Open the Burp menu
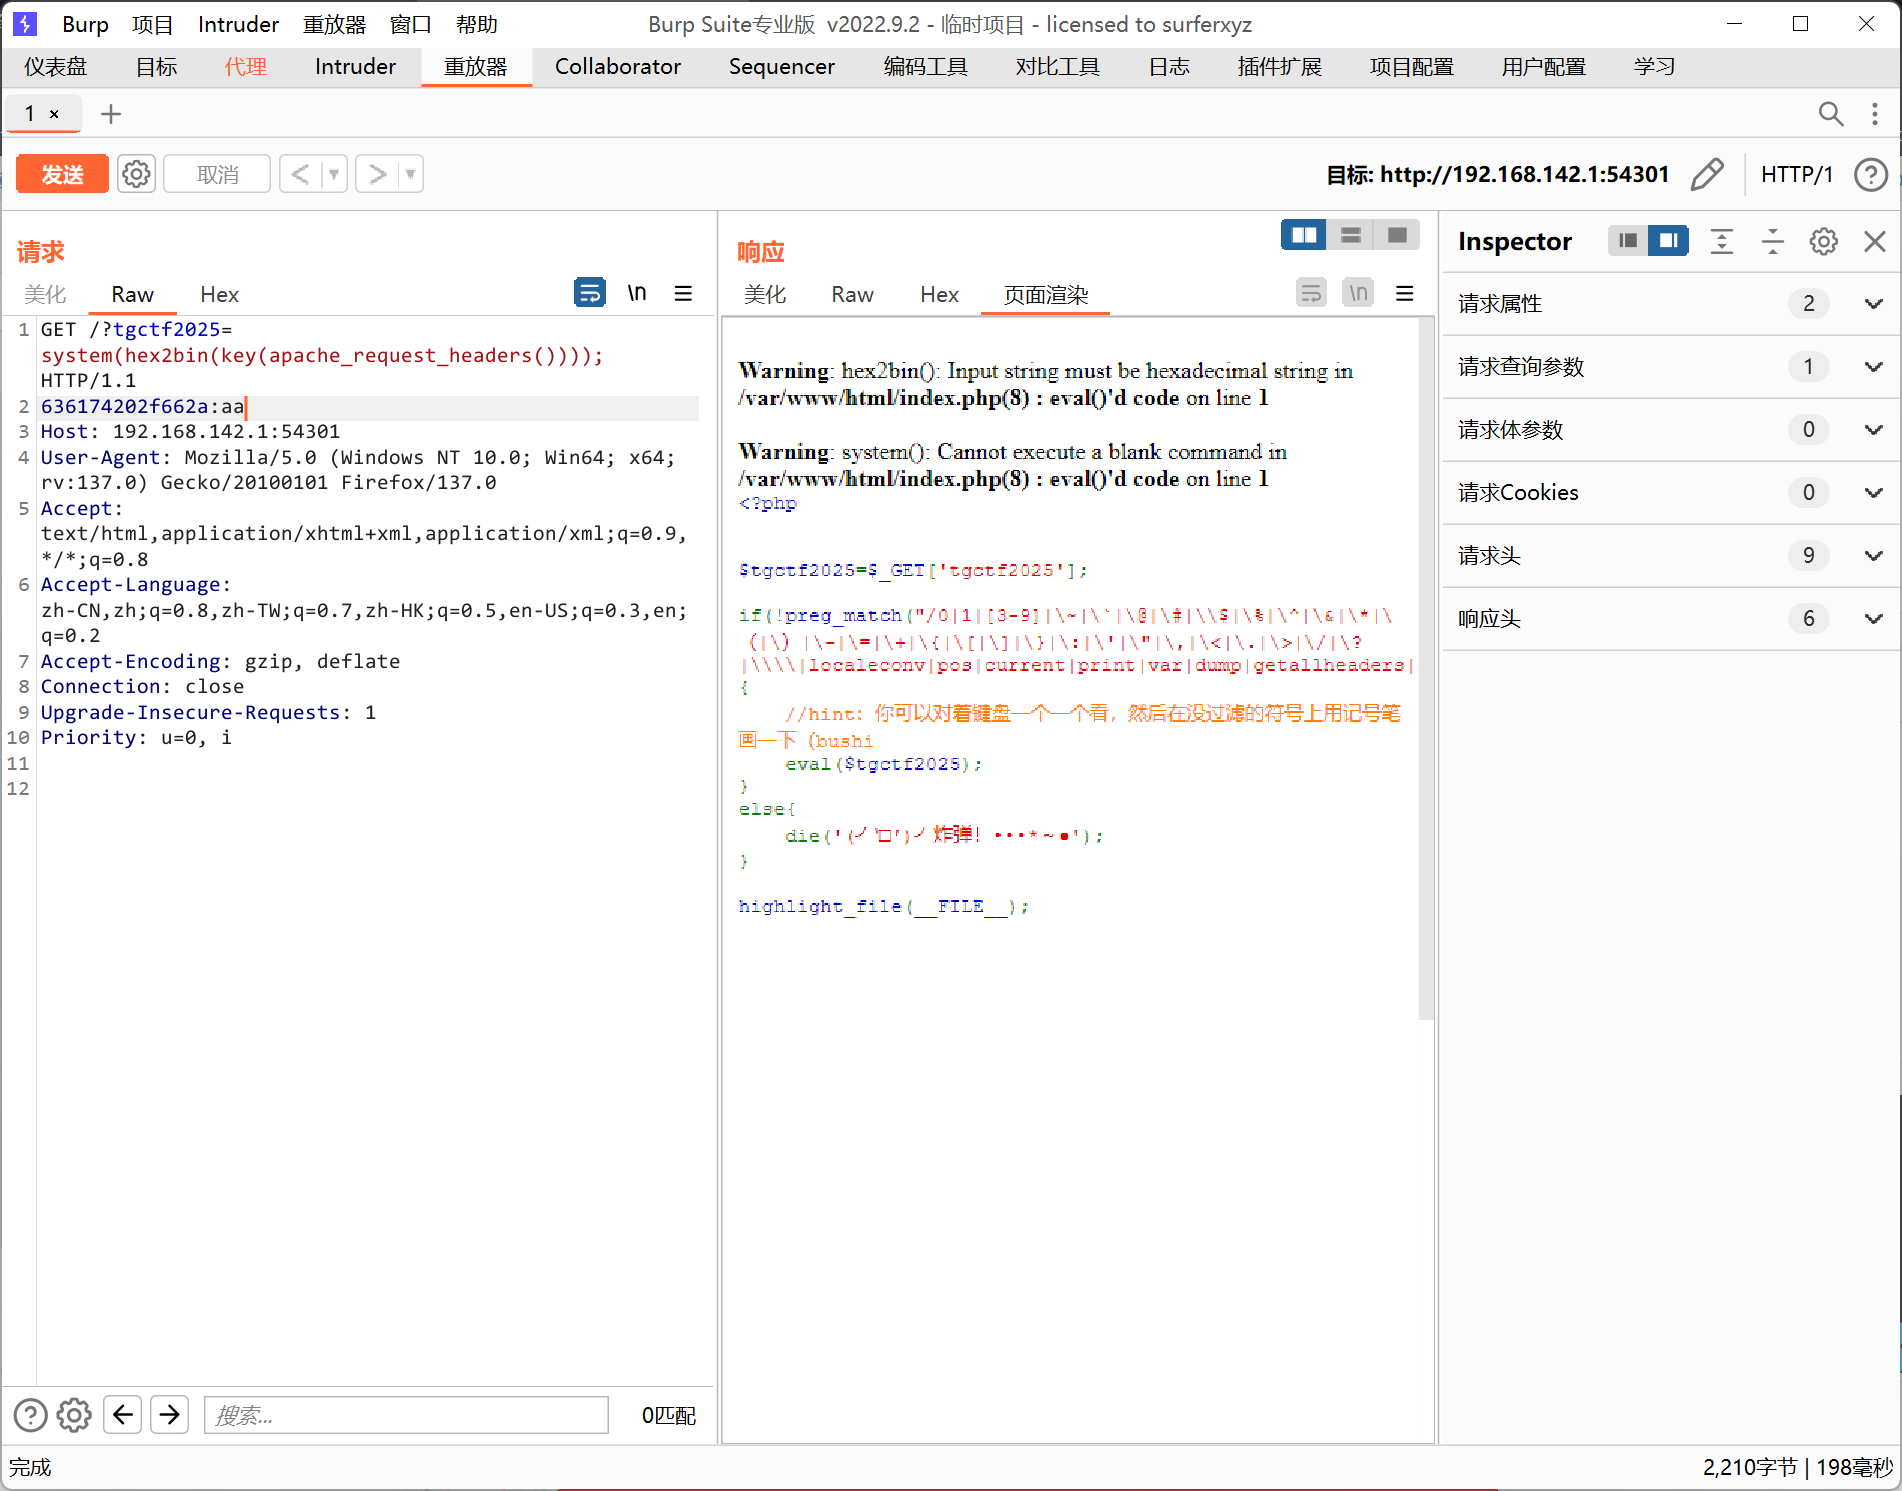1902x1491 pixels. (85, 24)
